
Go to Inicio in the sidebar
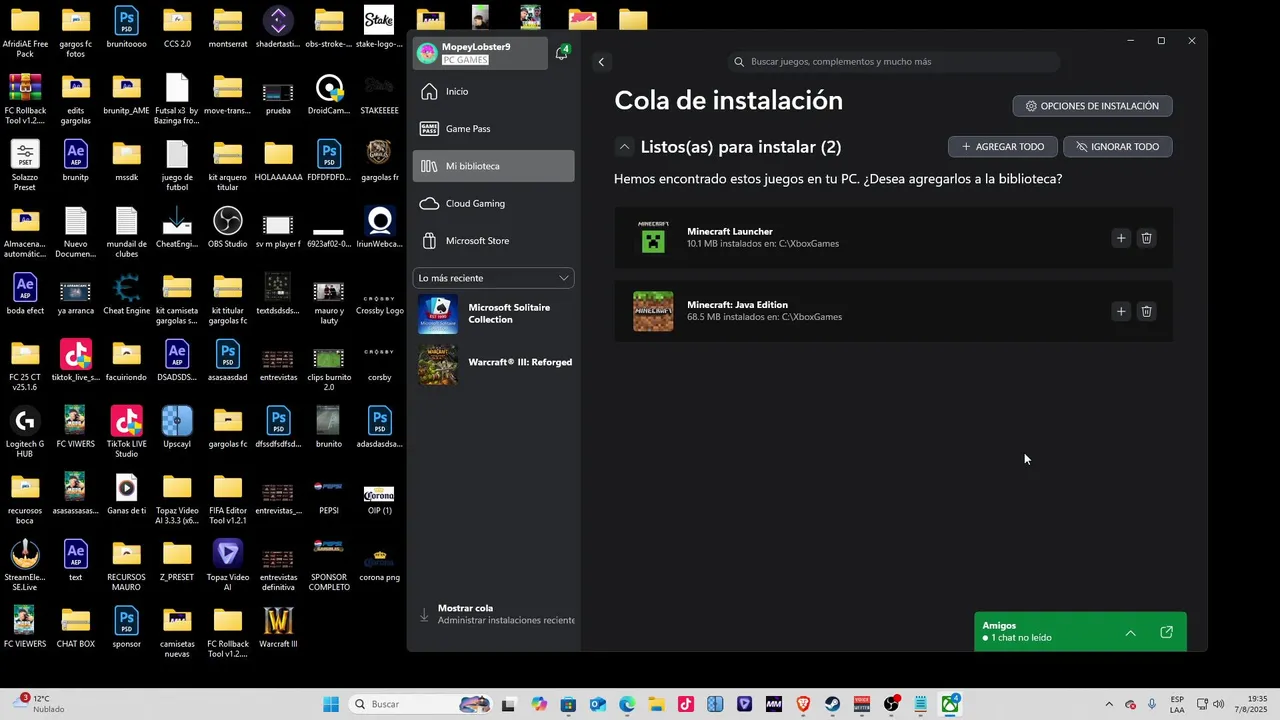(494, 91)
